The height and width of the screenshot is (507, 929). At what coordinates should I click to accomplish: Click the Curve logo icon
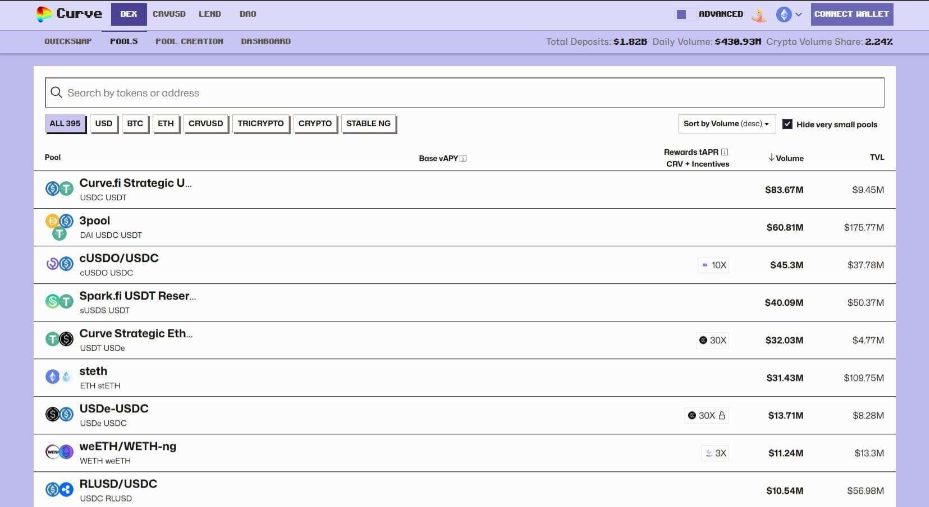[44, 14]
